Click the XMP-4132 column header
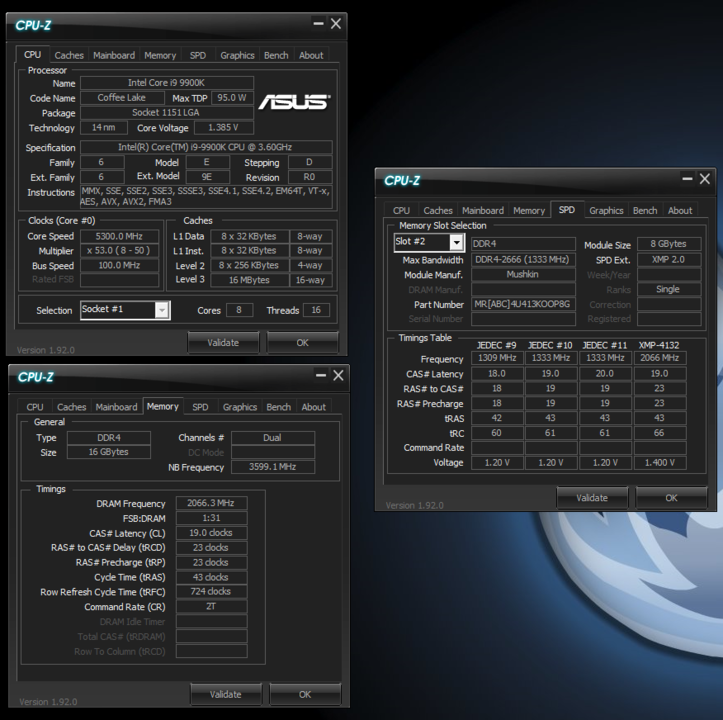 [x=660, y=345]
